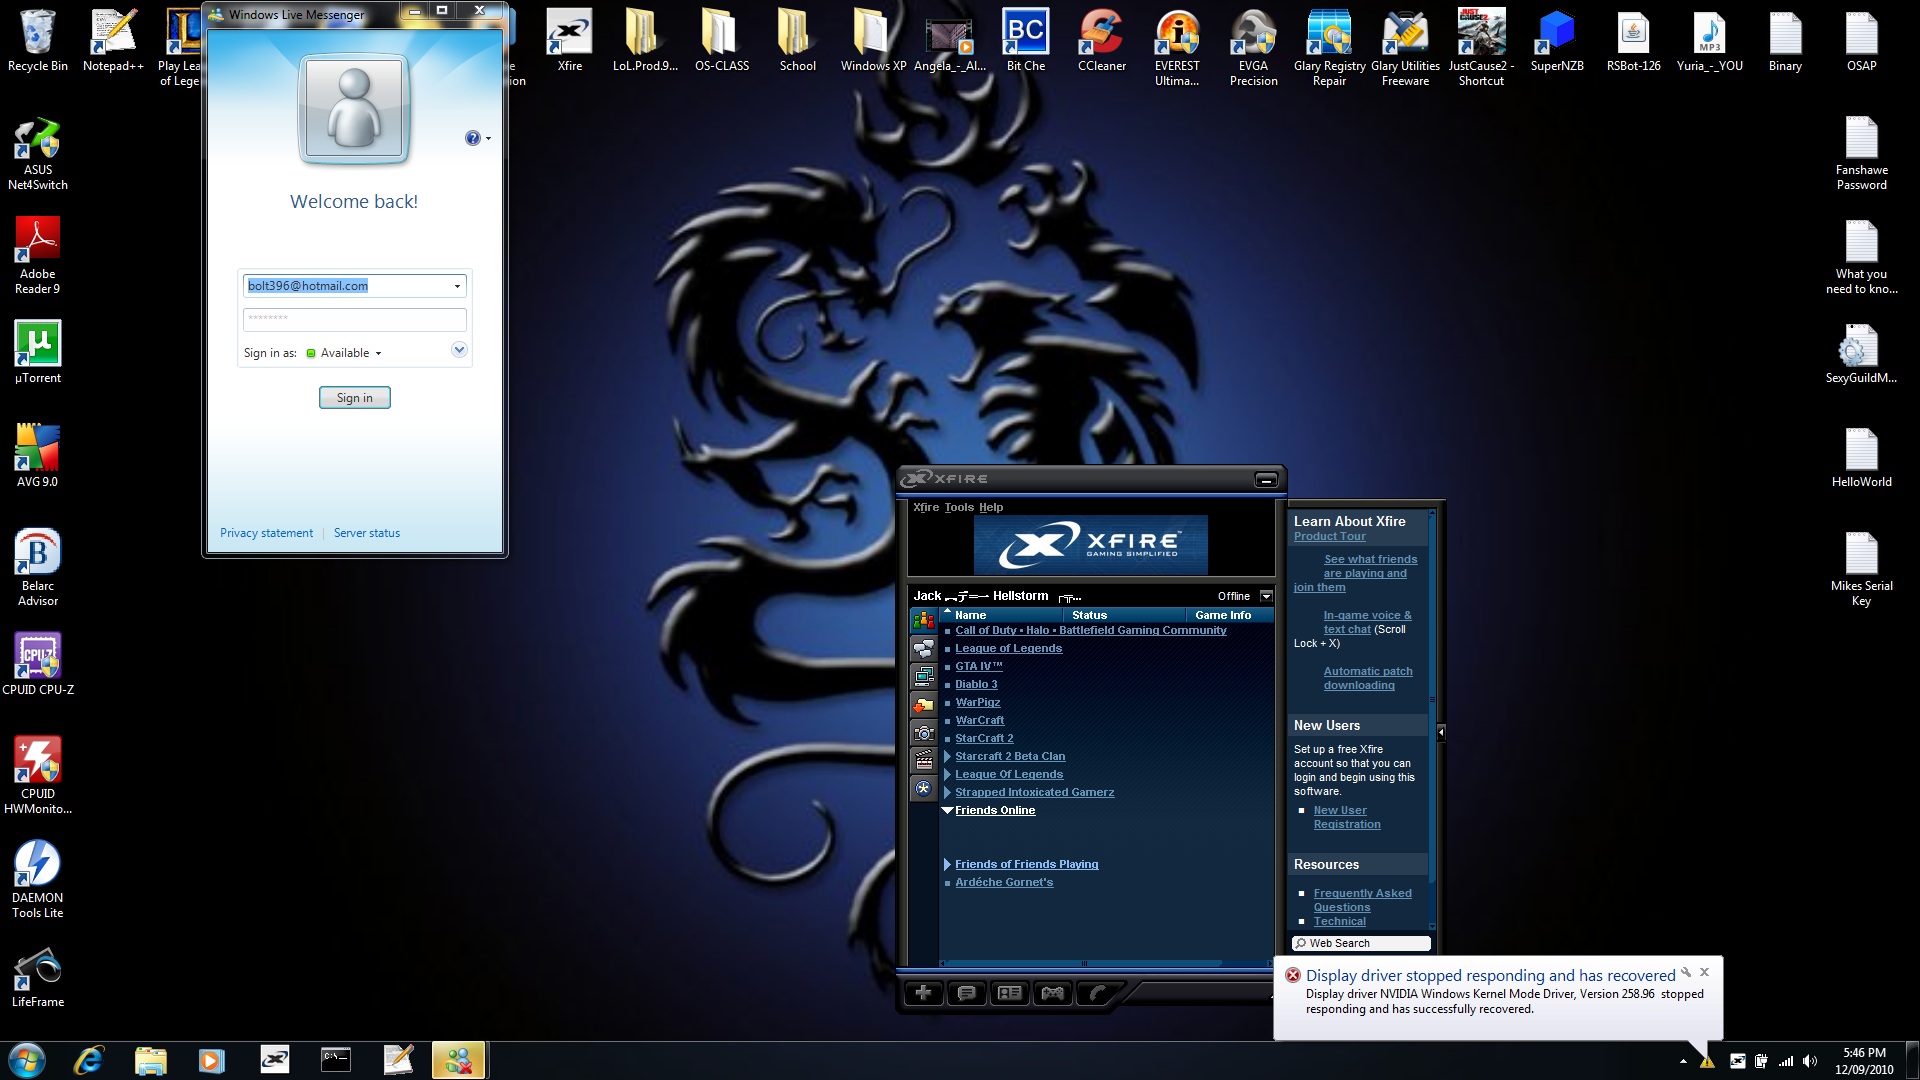Open µTorrent desktop shortcut

pos(37,353)
